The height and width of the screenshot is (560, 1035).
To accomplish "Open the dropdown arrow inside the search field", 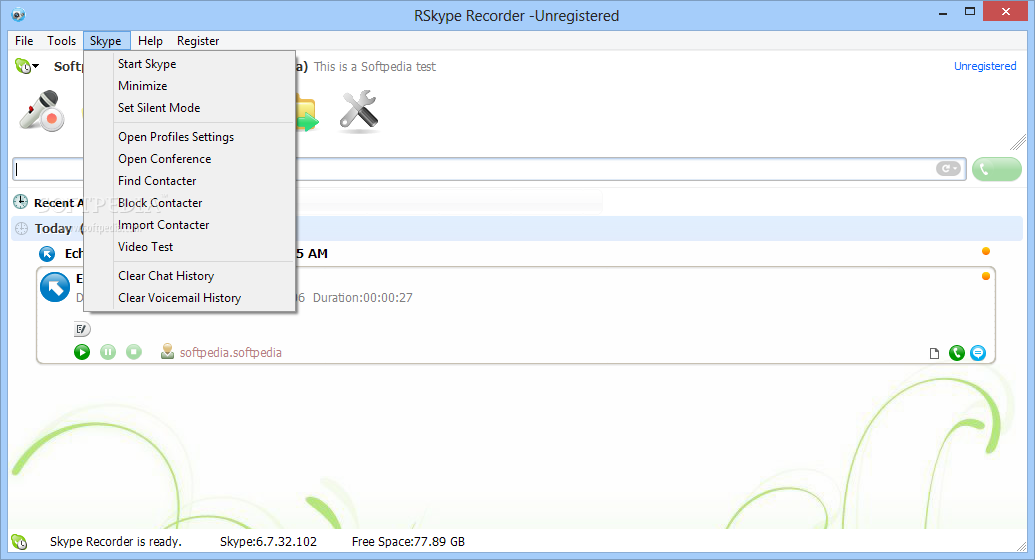I will pos(949,169).
